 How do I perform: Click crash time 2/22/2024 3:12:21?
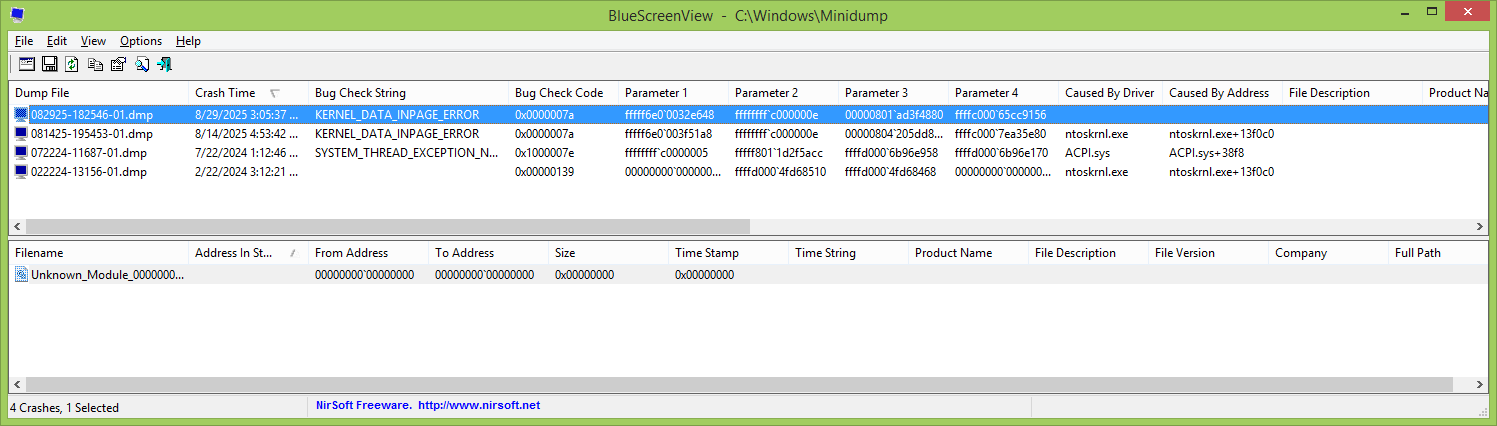pos(247,172)
